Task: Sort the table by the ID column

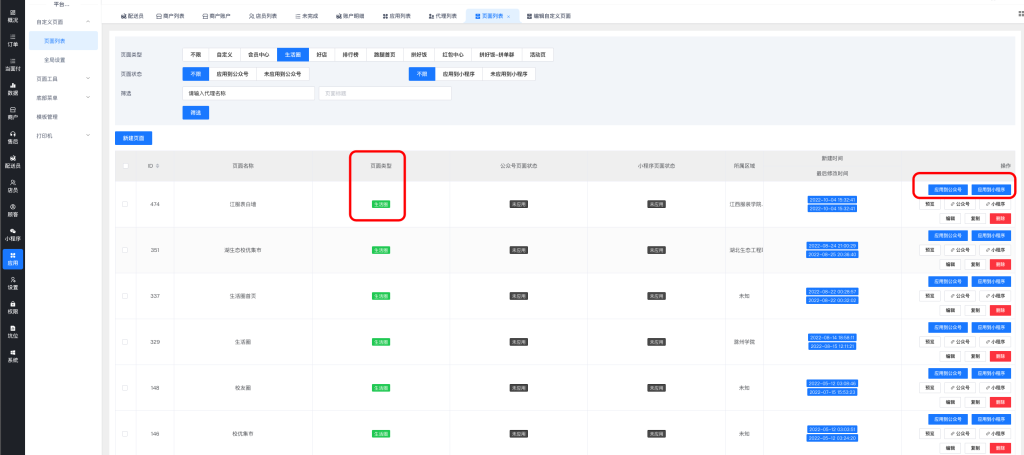Action: 157,165
